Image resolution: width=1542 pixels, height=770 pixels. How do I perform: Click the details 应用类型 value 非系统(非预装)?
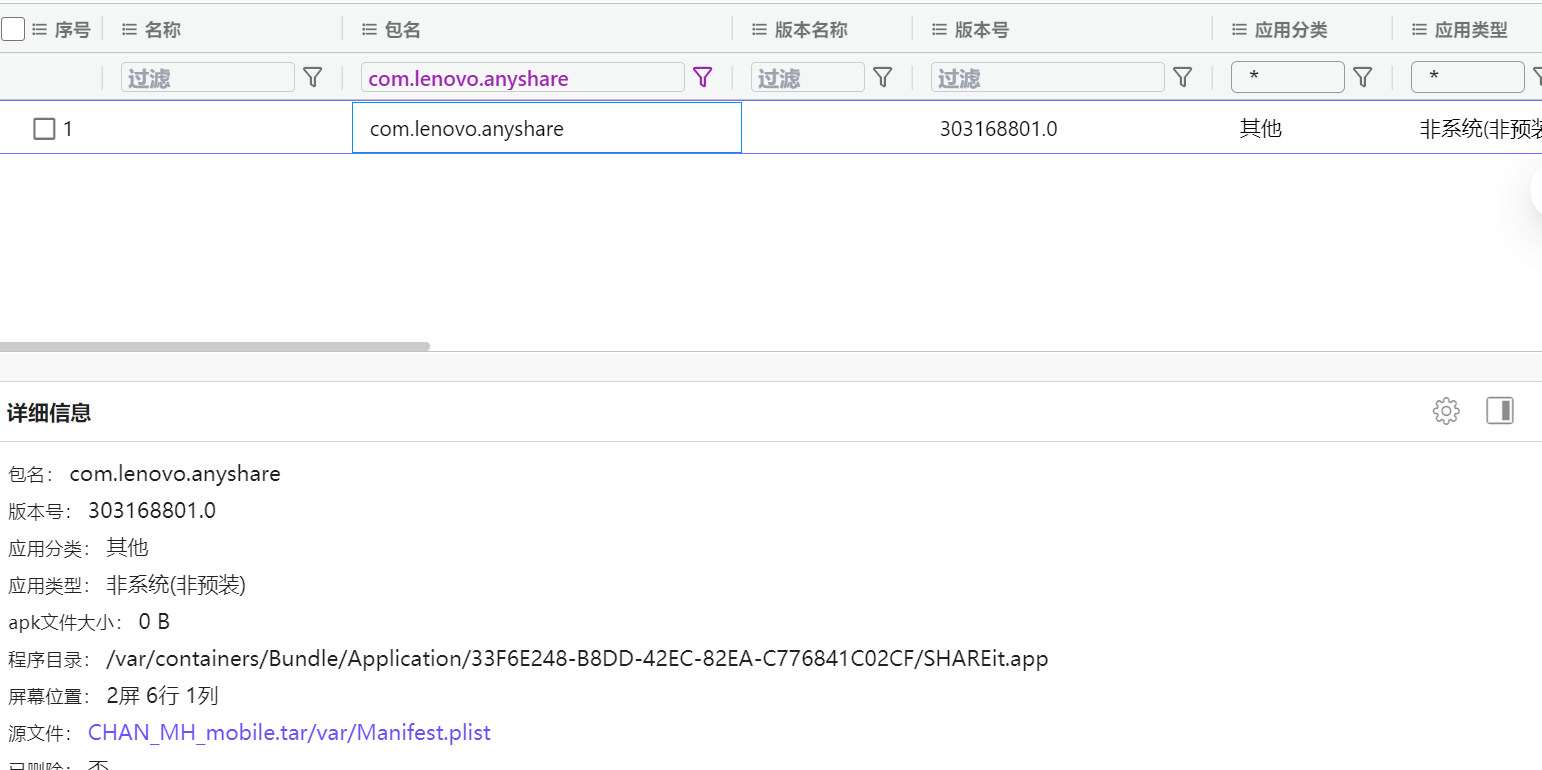[x=176, y=585]
